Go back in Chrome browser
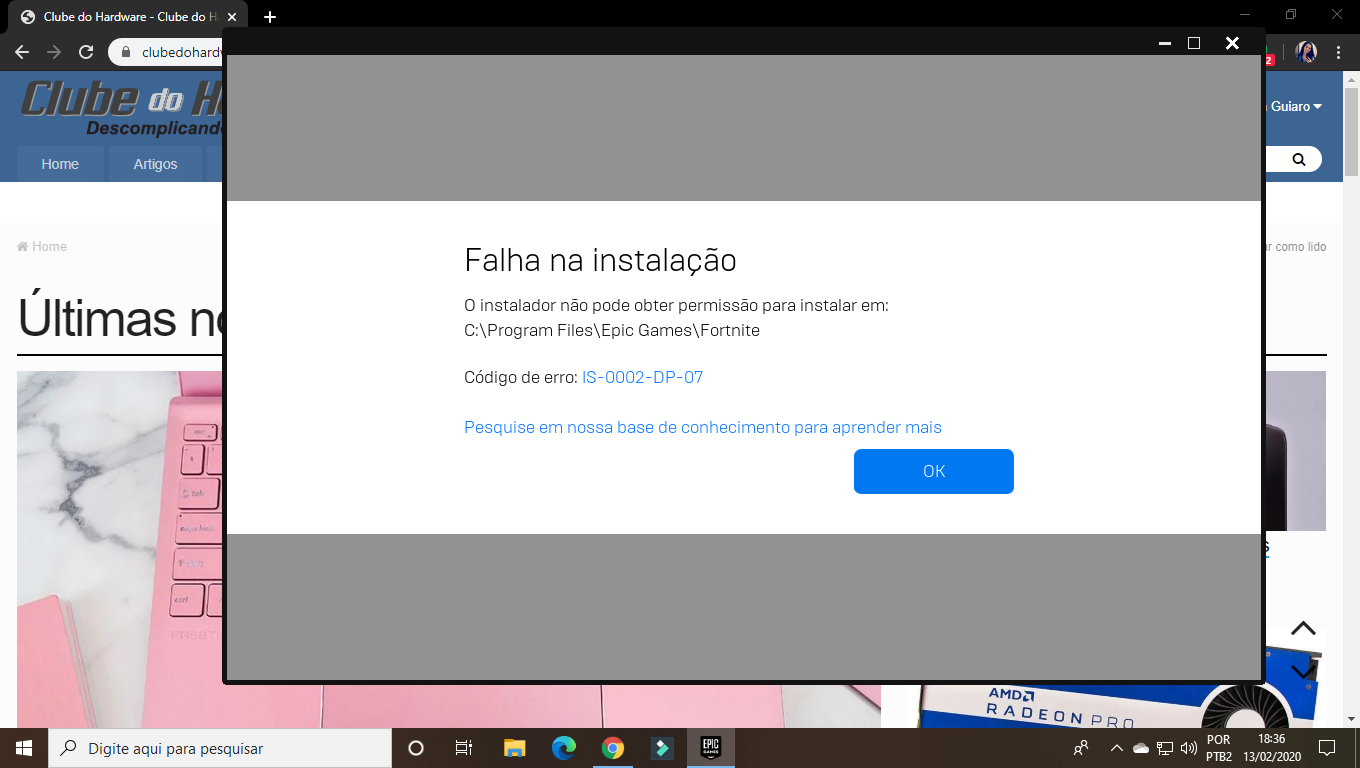Screen dimensions: 1360x768 22,52
